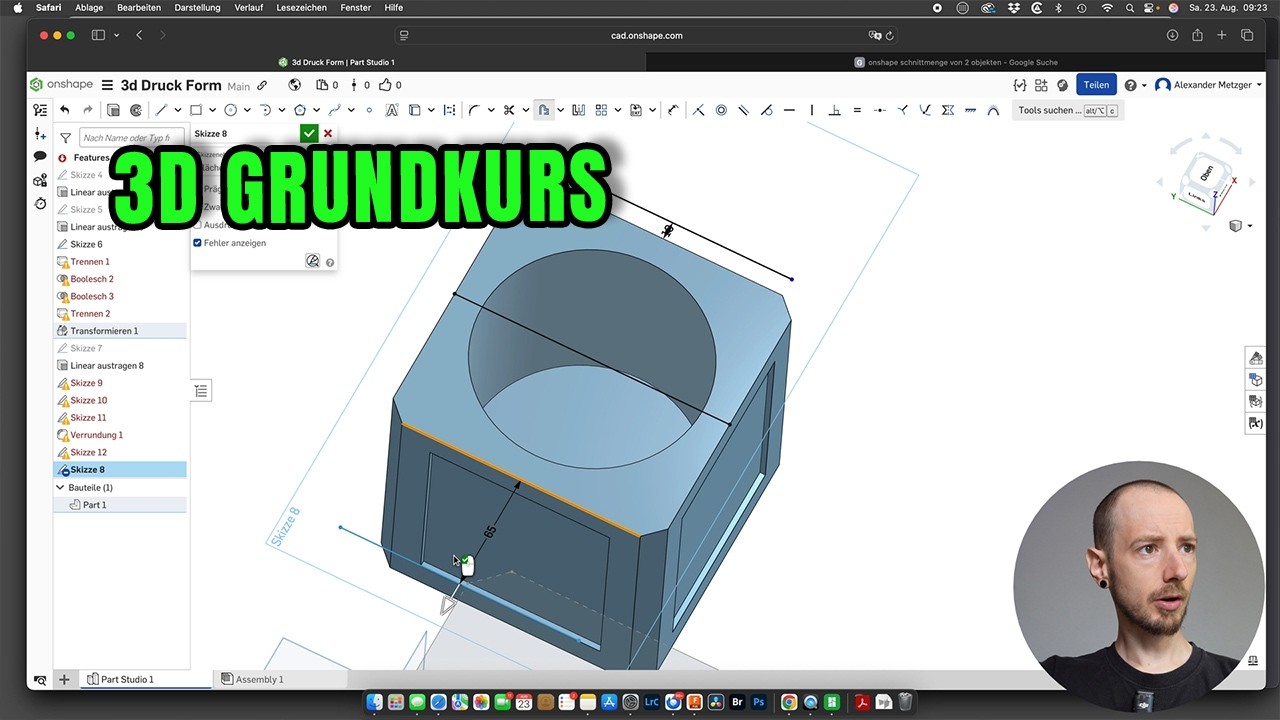The width and height of the screenshot is (1280, 720).
Task: Apply the Equal constraint
Action: [857, 110]
